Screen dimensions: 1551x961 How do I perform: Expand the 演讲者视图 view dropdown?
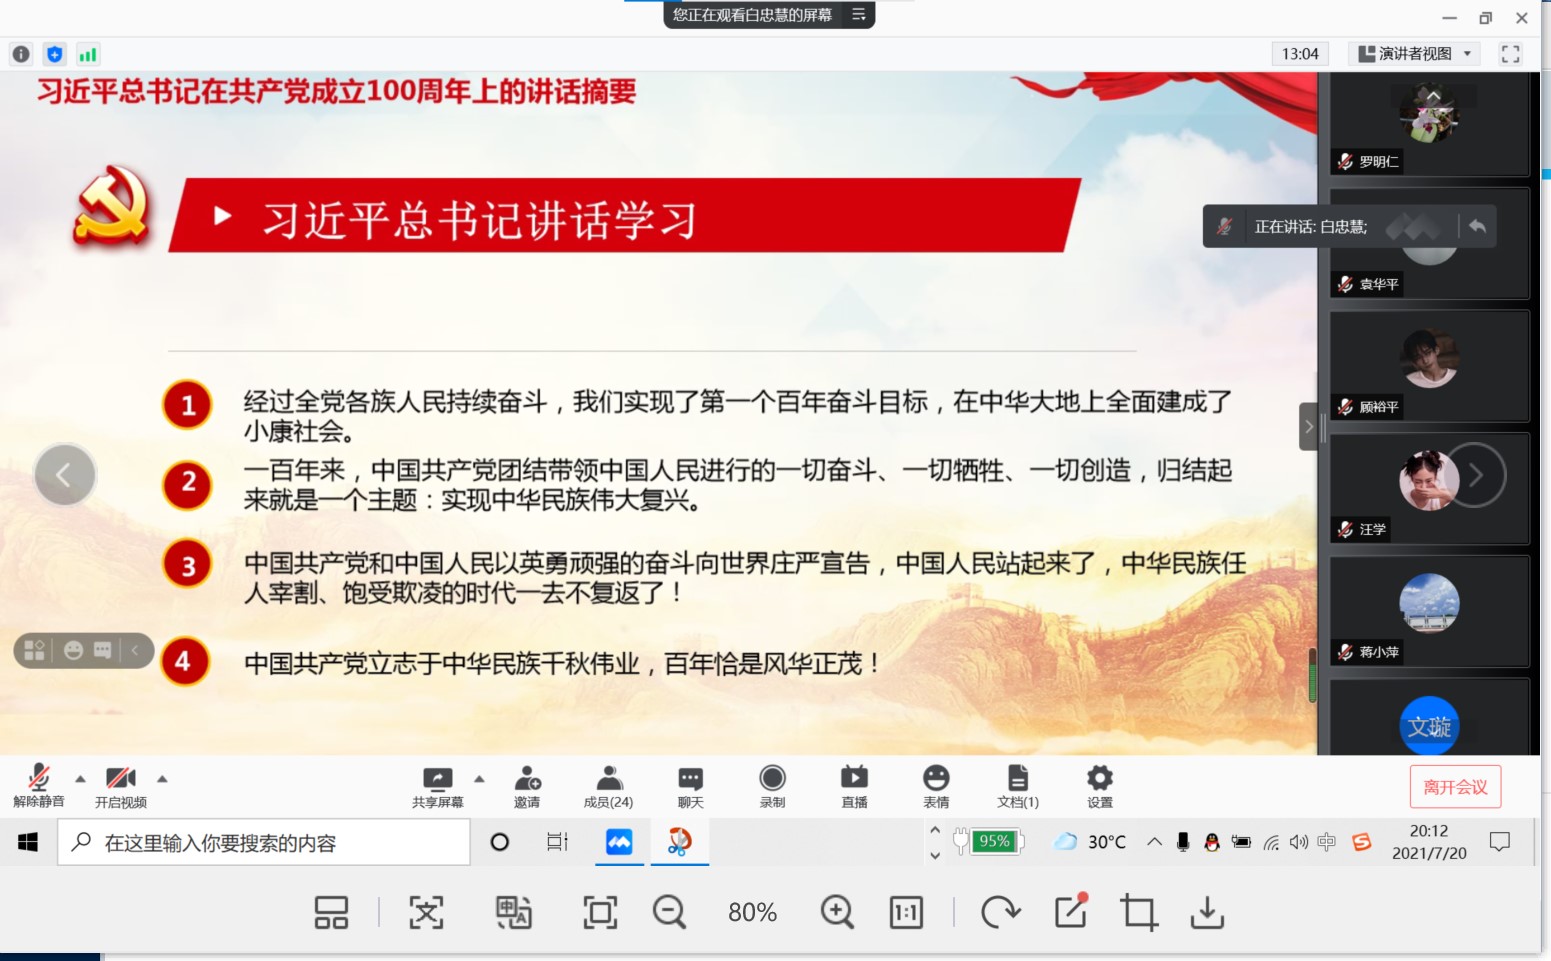tap(1415, 54)
